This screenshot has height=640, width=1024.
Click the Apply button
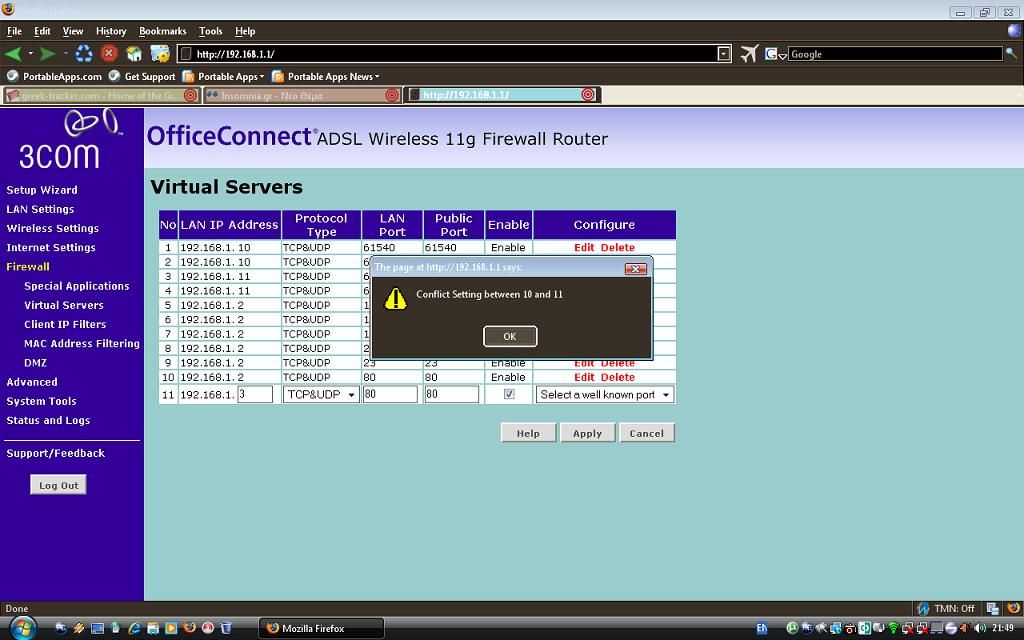tap(587, 433)
